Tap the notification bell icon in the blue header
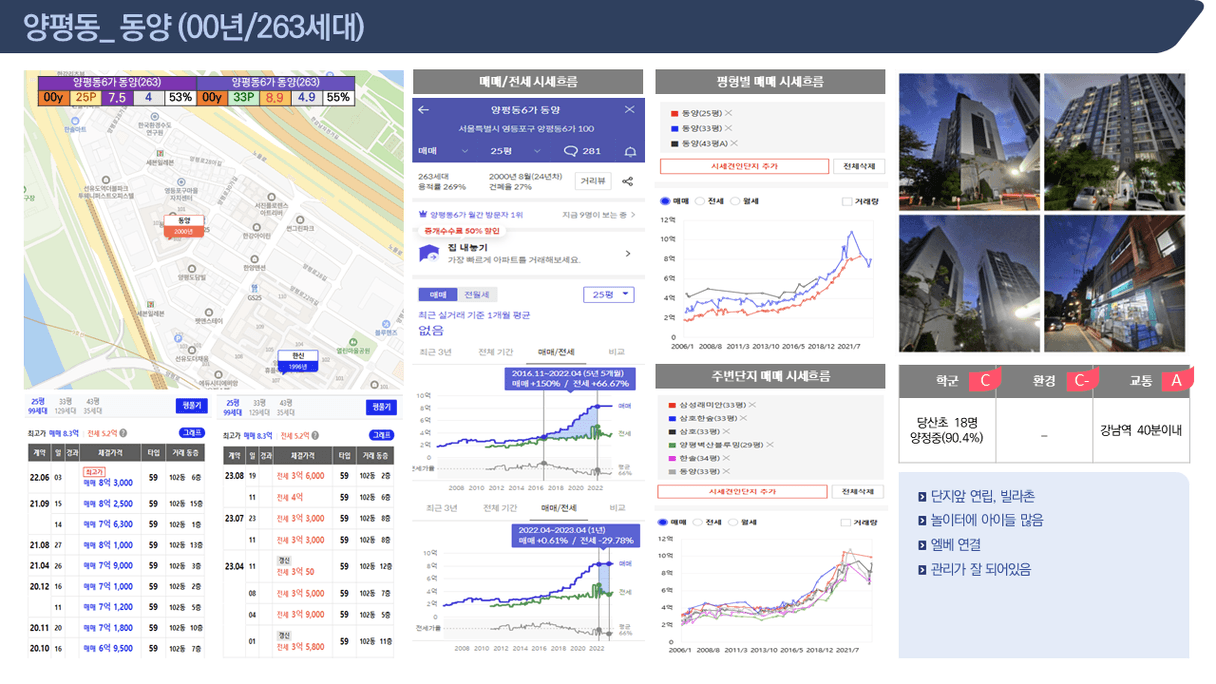The image size is (1216, 684). 630,151
